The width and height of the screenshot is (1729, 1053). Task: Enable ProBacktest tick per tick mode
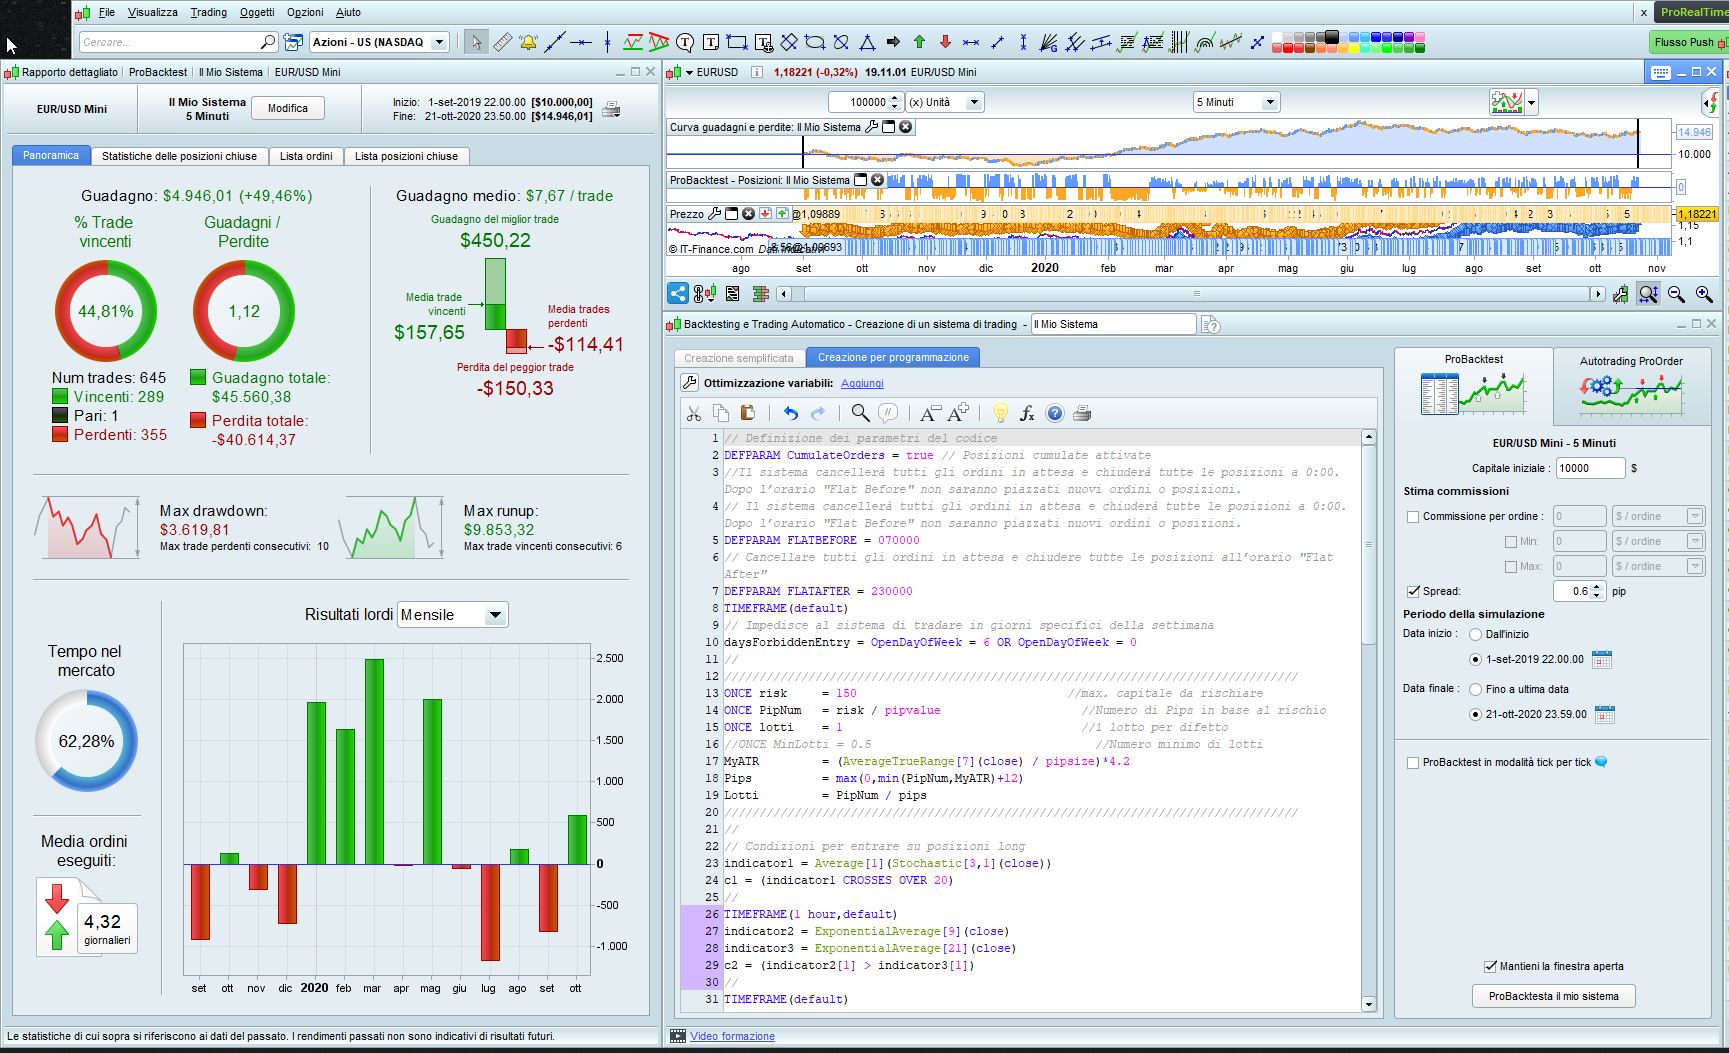tap(1413, 763)
